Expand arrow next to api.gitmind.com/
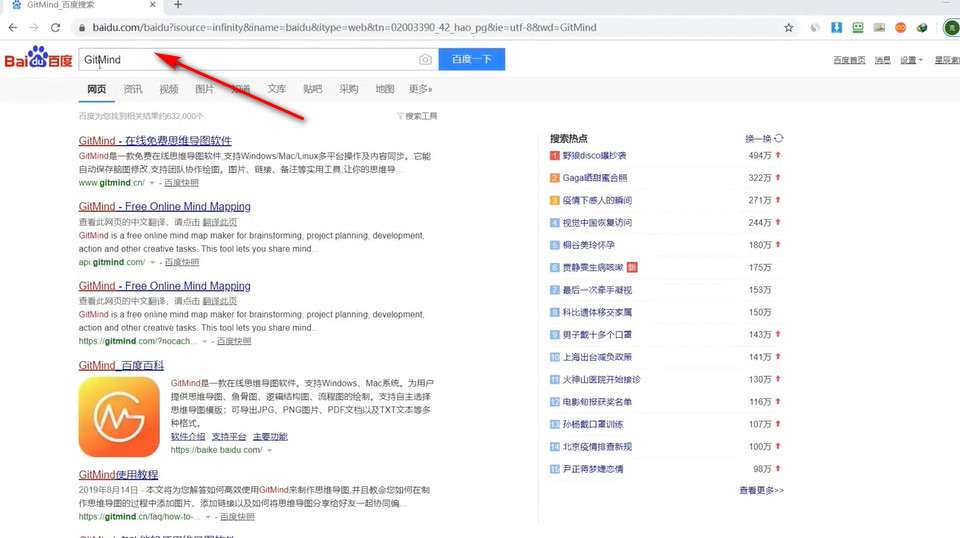The width and height of the screenshot is (960, 538). [x=152, y=262]
